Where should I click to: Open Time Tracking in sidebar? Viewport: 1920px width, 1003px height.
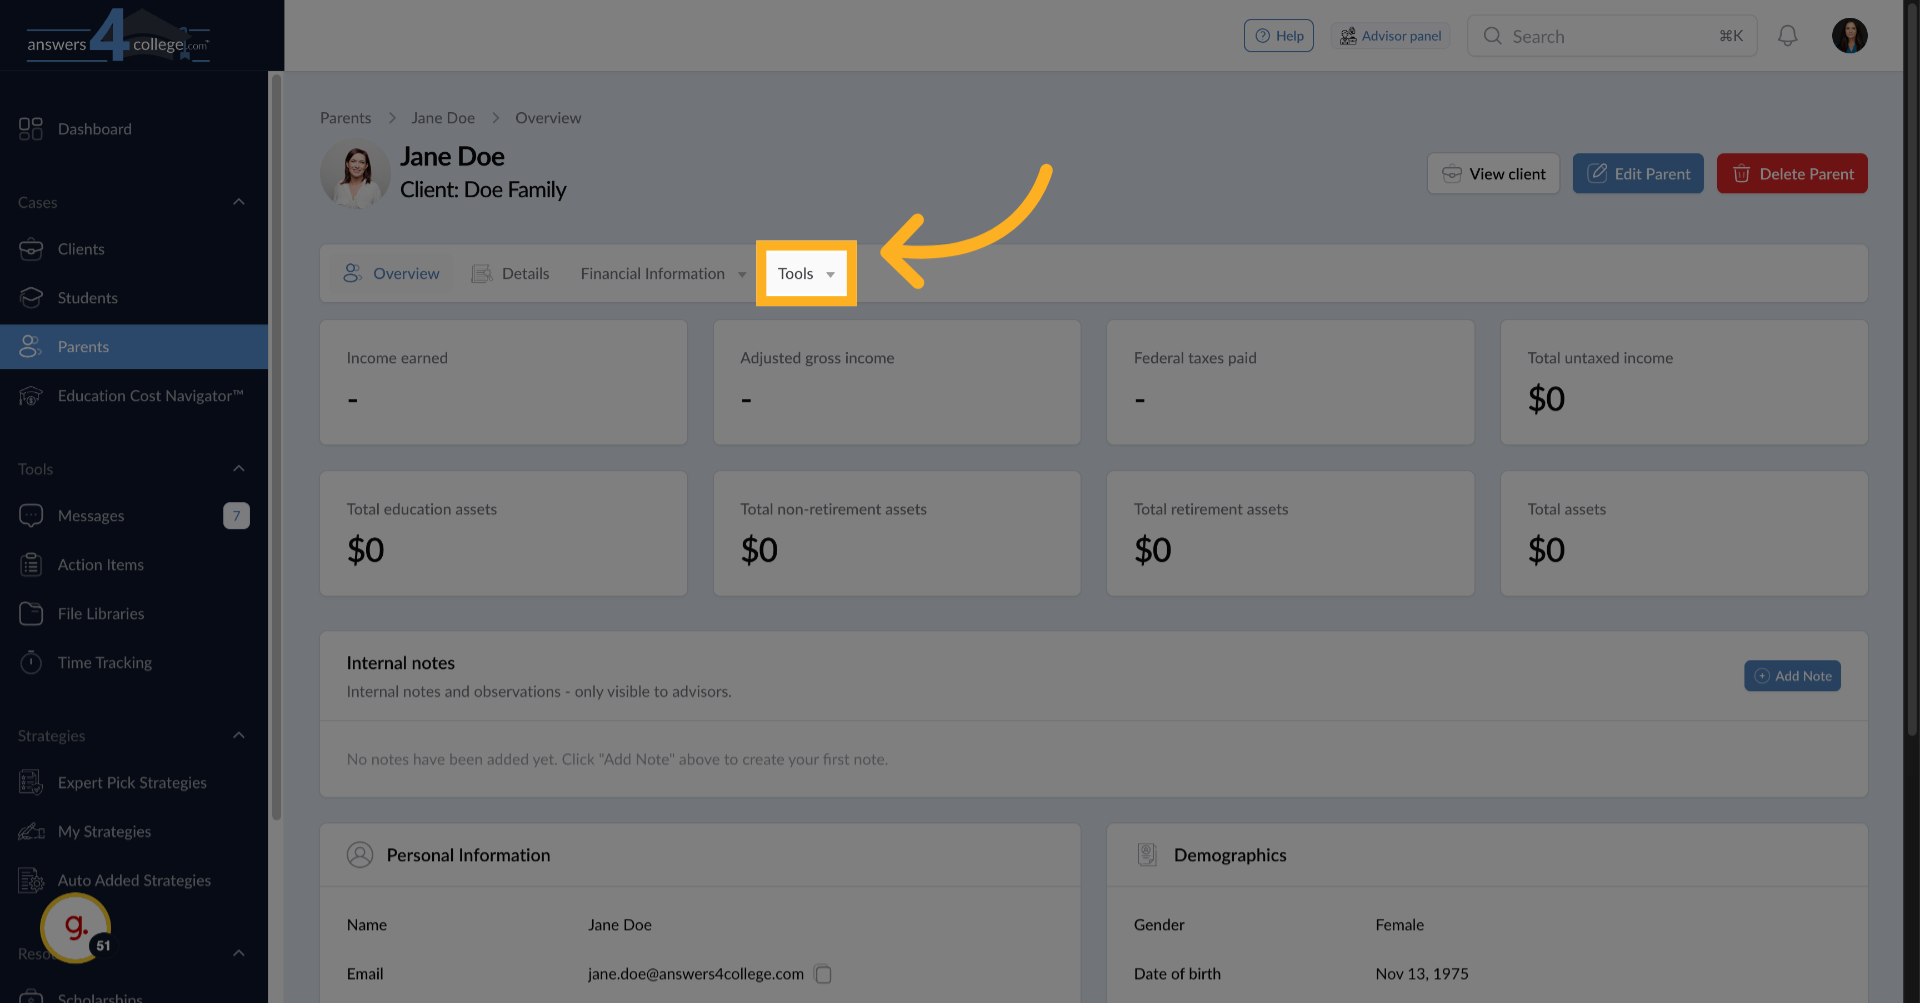pyautogui.click(x=104, y=663)
